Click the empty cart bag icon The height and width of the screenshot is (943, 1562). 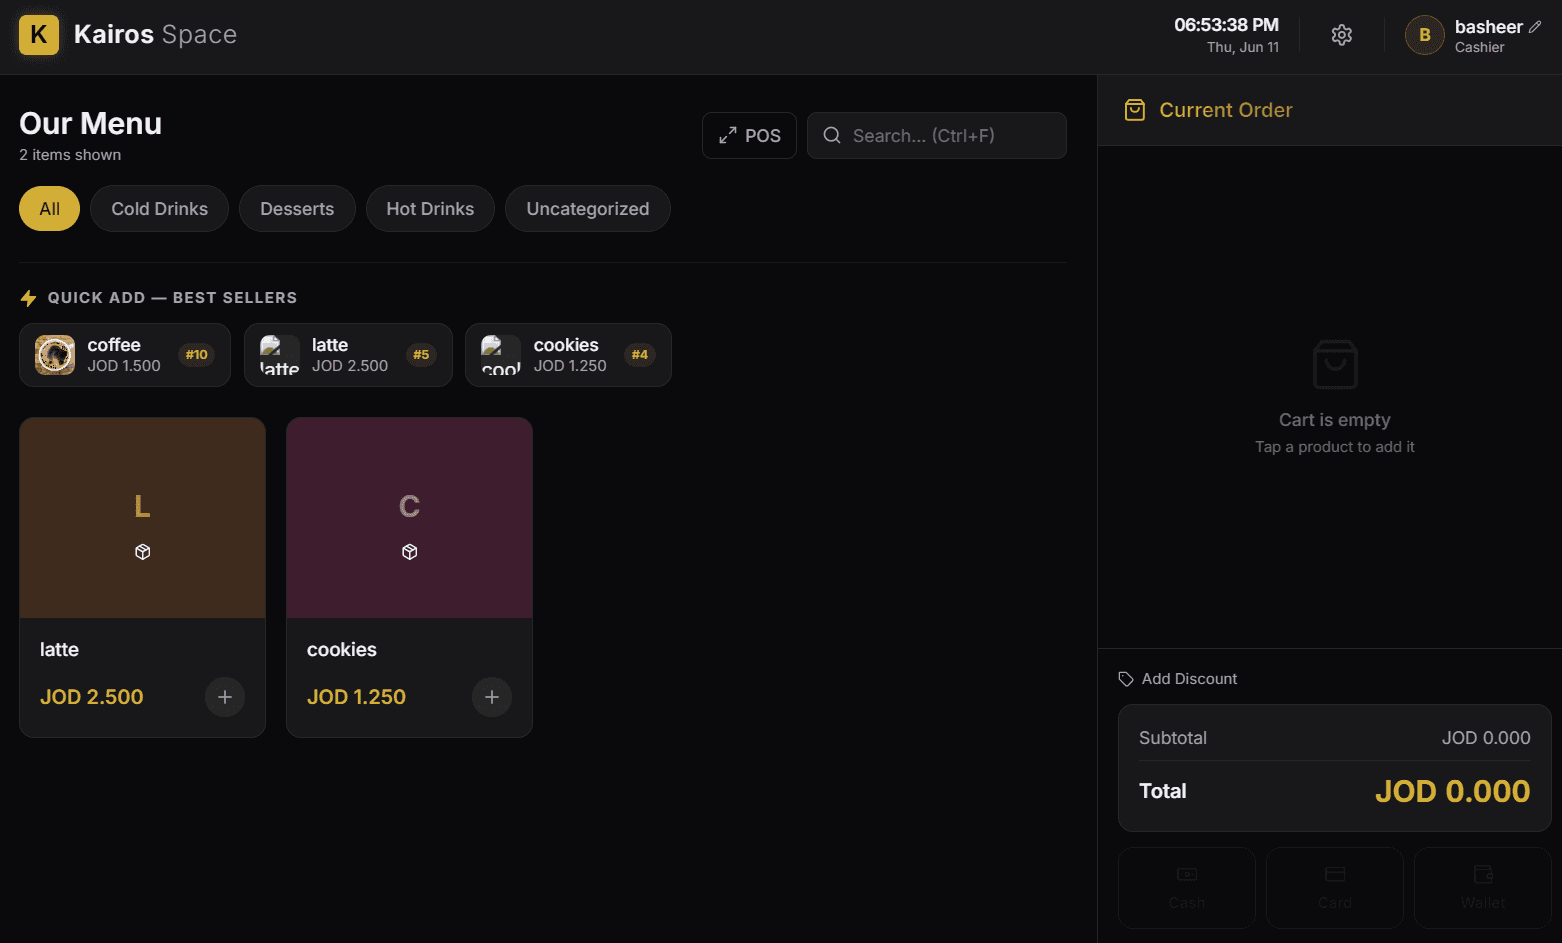pyautogui.click(x=1335, y=364)
